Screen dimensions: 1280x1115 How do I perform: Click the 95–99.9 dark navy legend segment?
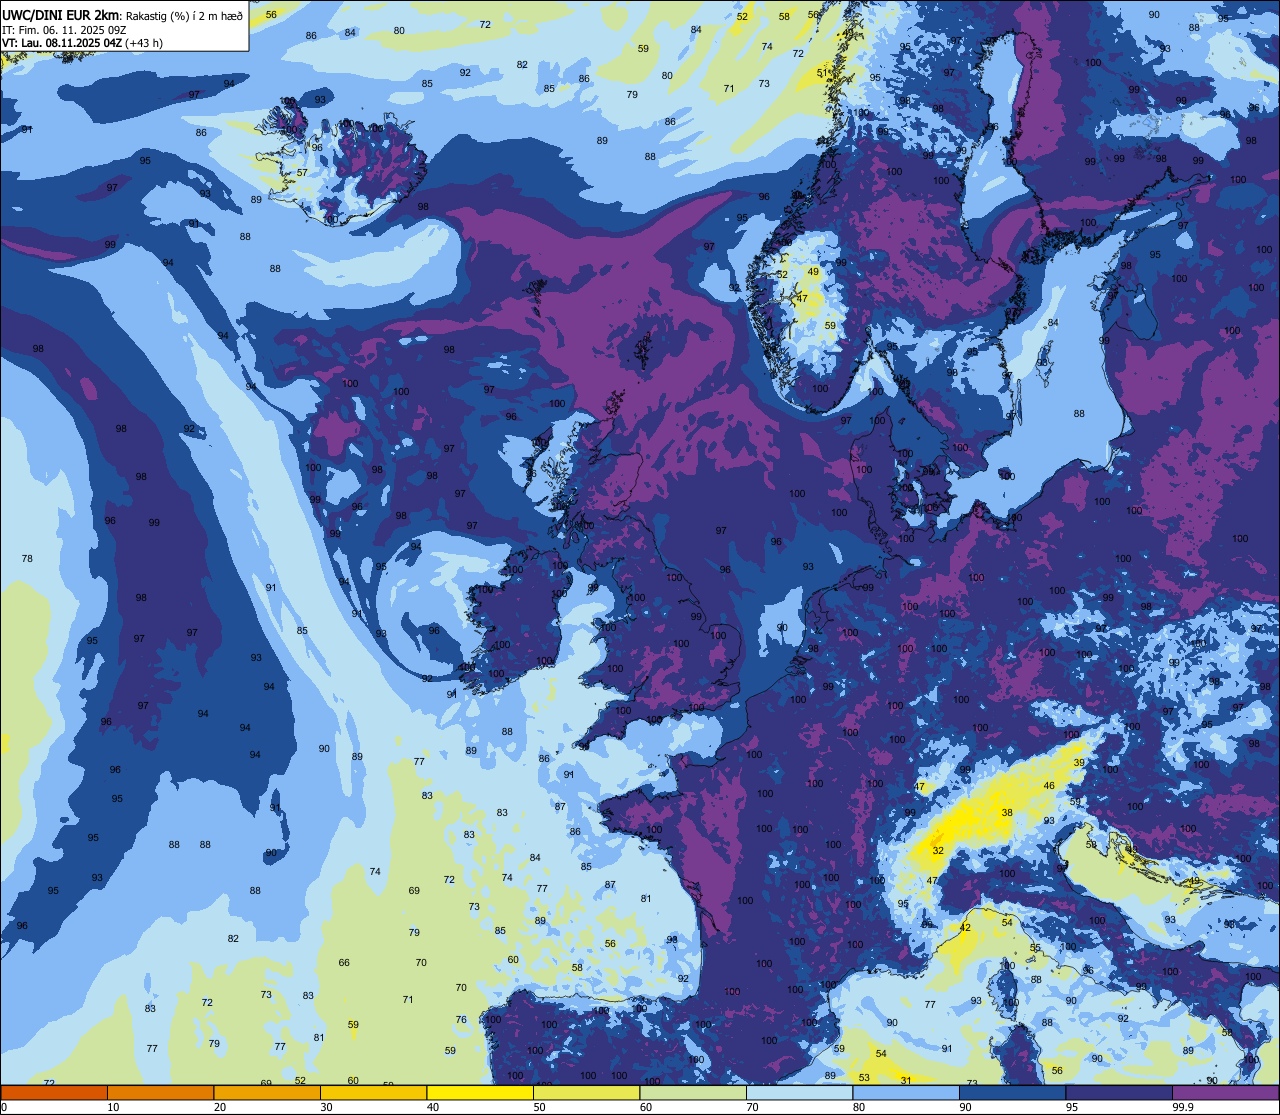(x=1119, y=1092)
